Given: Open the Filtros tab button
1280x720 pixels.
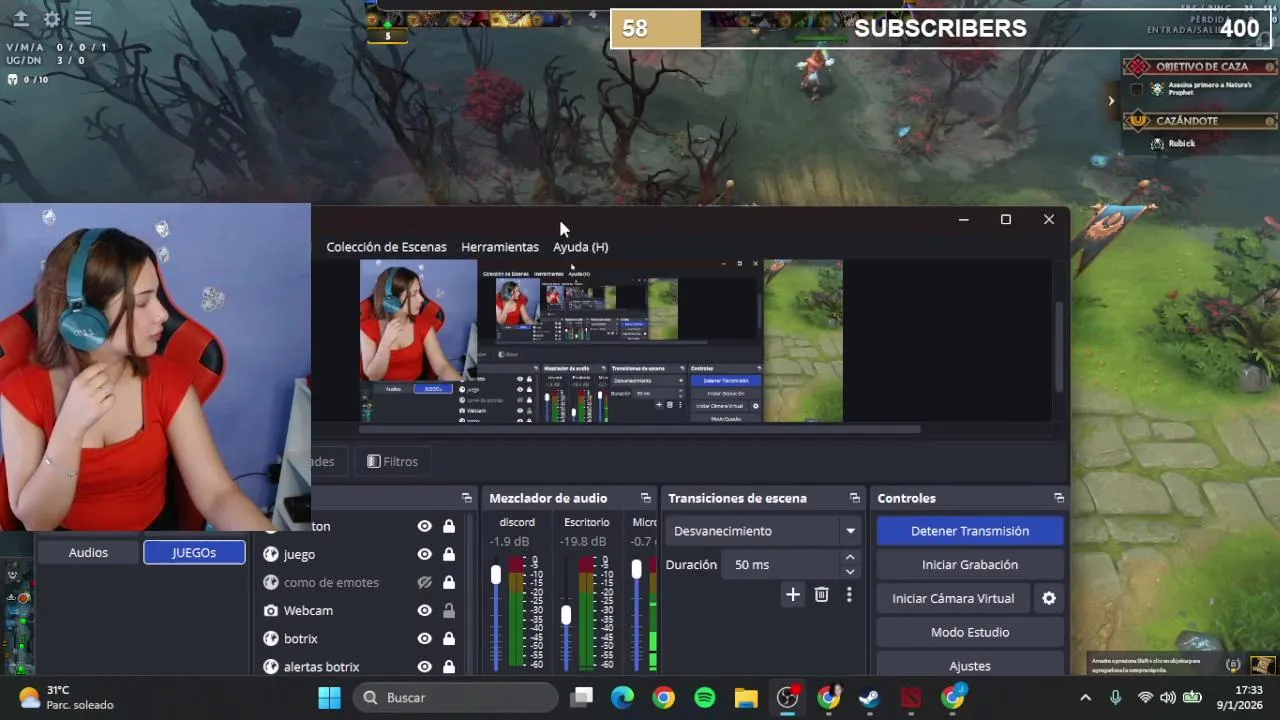Looking at the screenshot, I should point(392,461).
